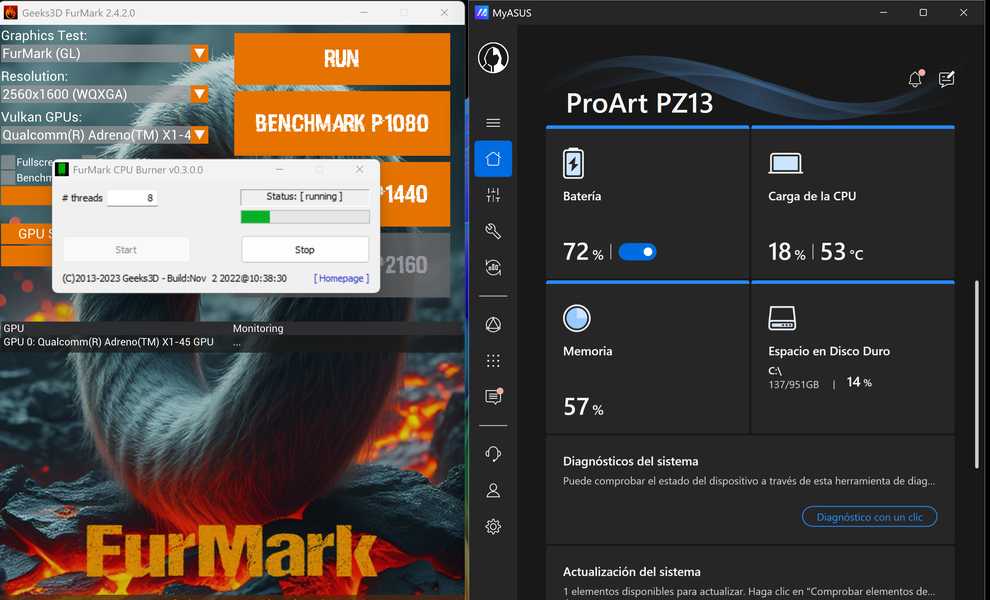
Task: Click the 137/951GB disk usage value
Action: pos(794,385)
